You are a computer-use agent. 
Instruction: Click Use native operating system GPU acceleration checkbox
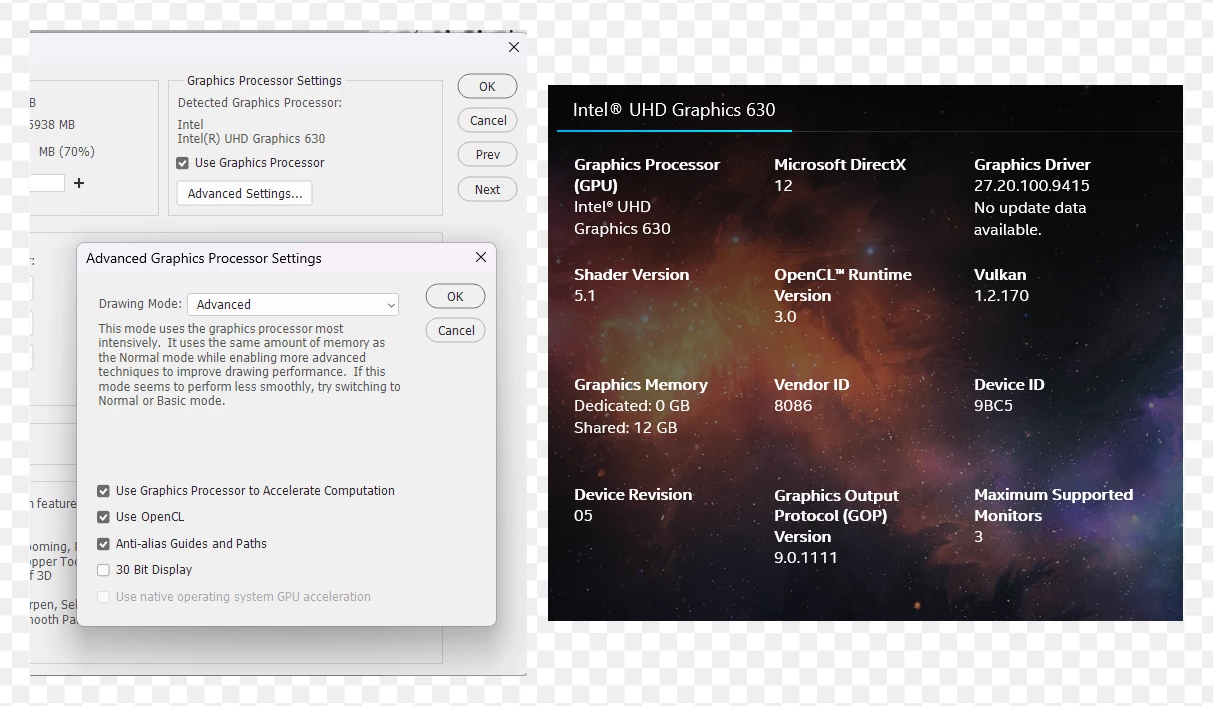[103, 597]
